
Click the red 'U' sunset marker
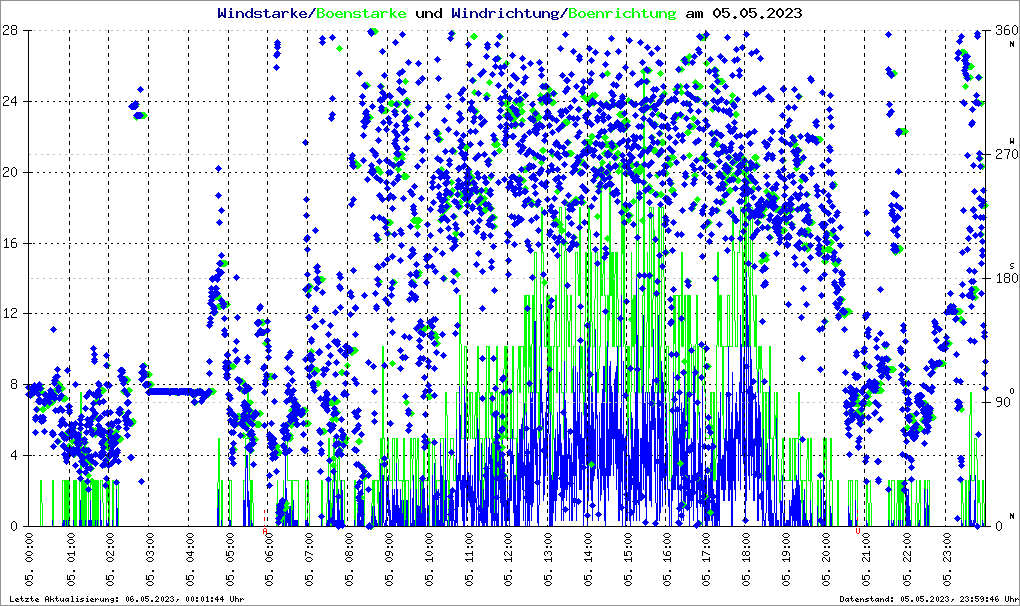pos(857,531)
